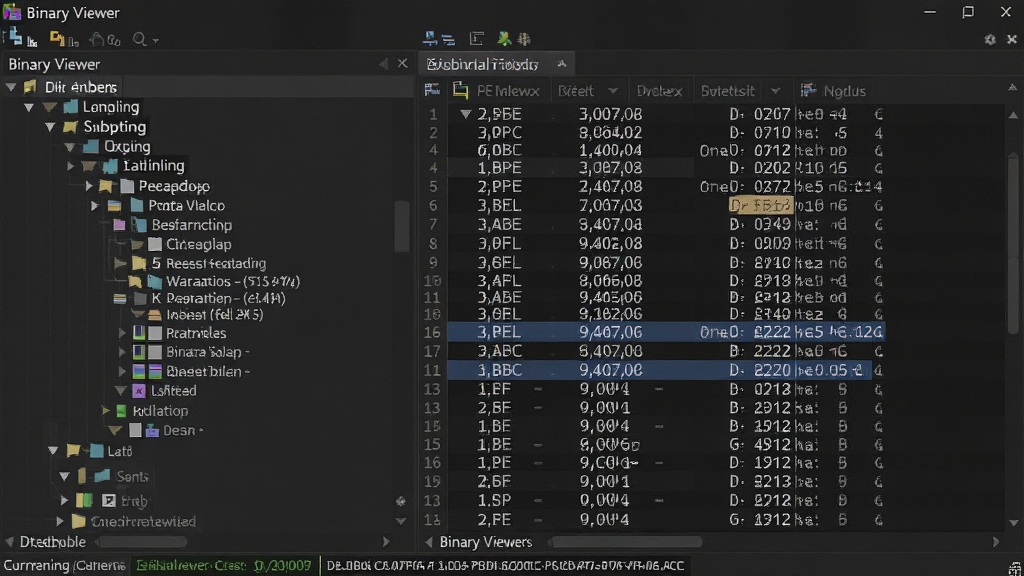Click the grid icon left of PE Mewx

(432, 90)
